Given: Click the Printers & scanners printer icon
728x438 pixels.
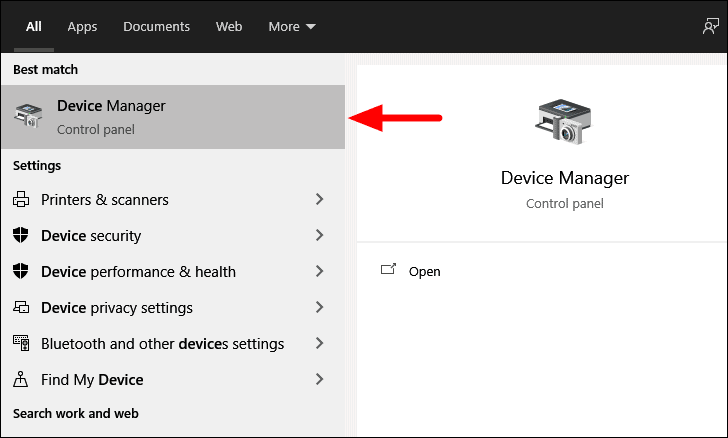Looking at the screenshot, I should 21,199.
